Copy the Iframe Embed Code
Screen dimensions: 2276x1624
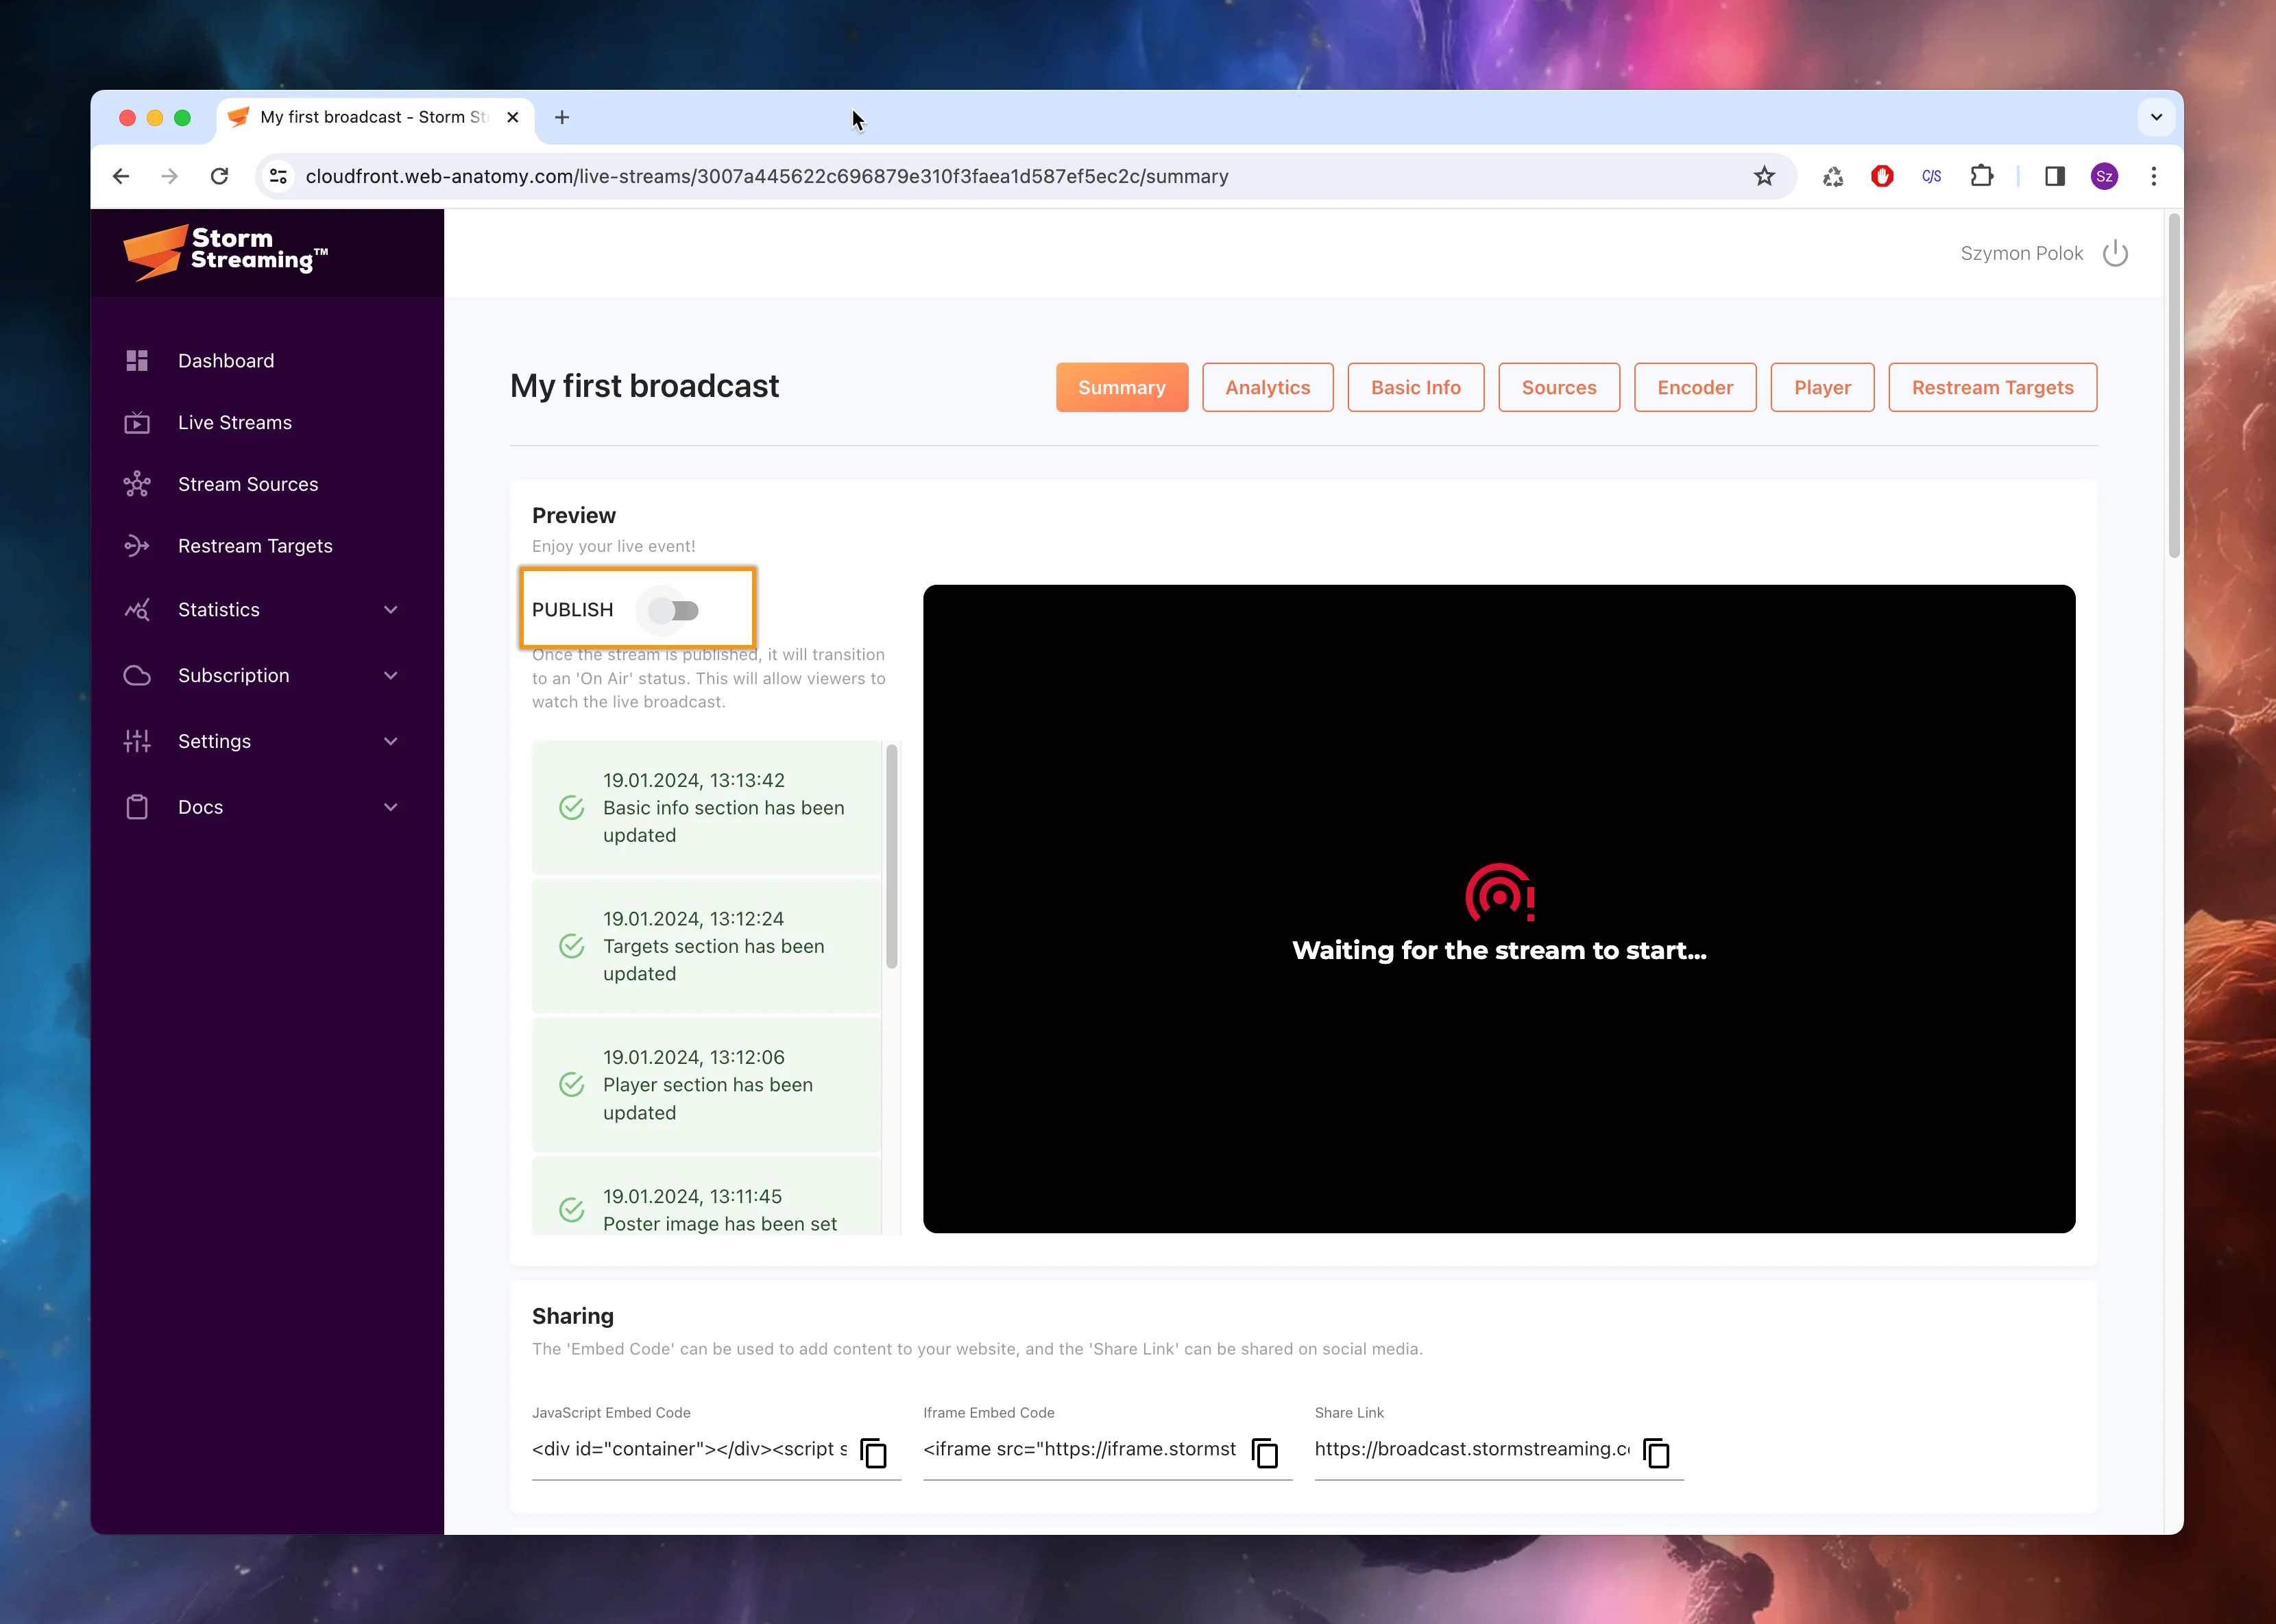(x=1265, y=1452)
